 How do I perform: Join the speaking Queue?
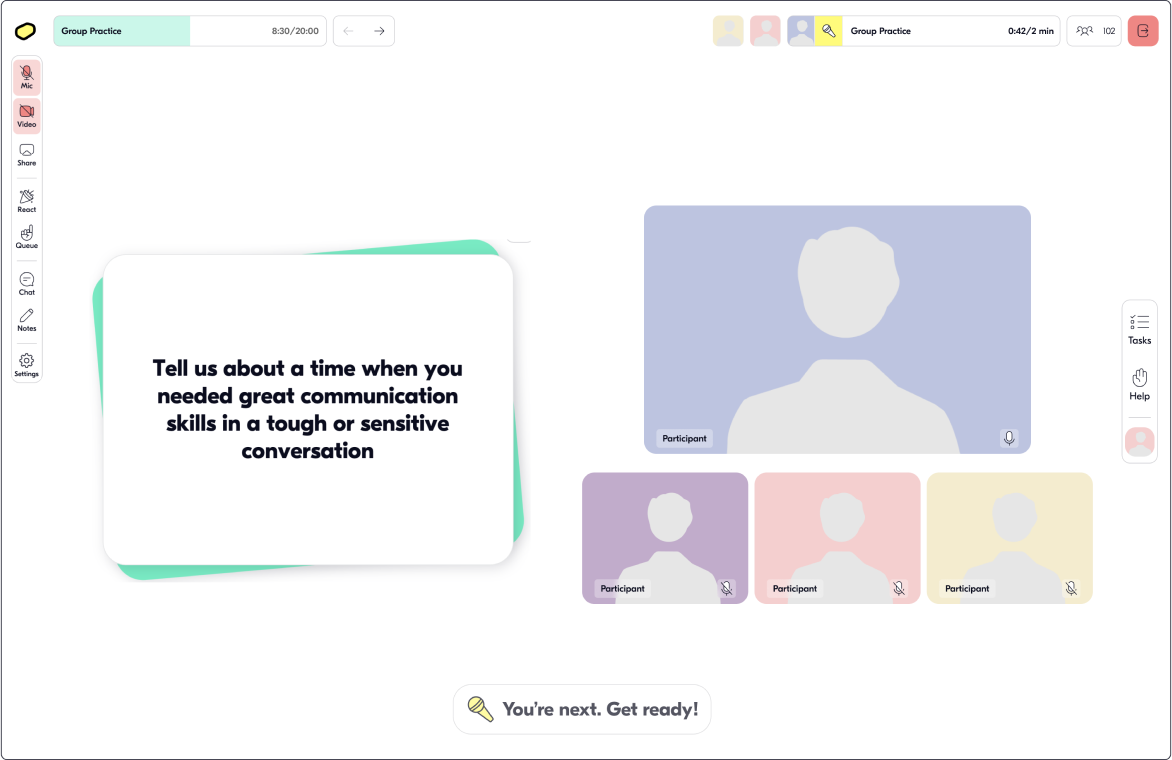pos(27,237)
